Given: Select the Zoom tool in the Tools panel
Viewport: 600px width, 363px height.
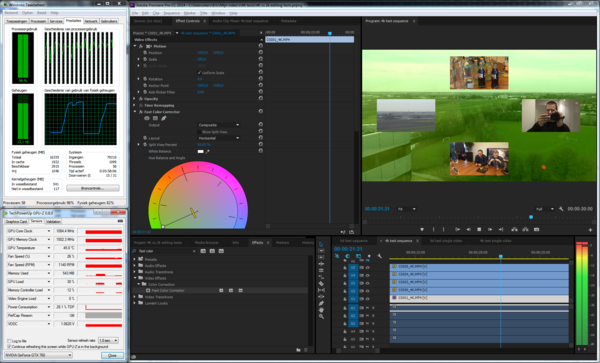Looking at the screenshot, I should (321, 316).
